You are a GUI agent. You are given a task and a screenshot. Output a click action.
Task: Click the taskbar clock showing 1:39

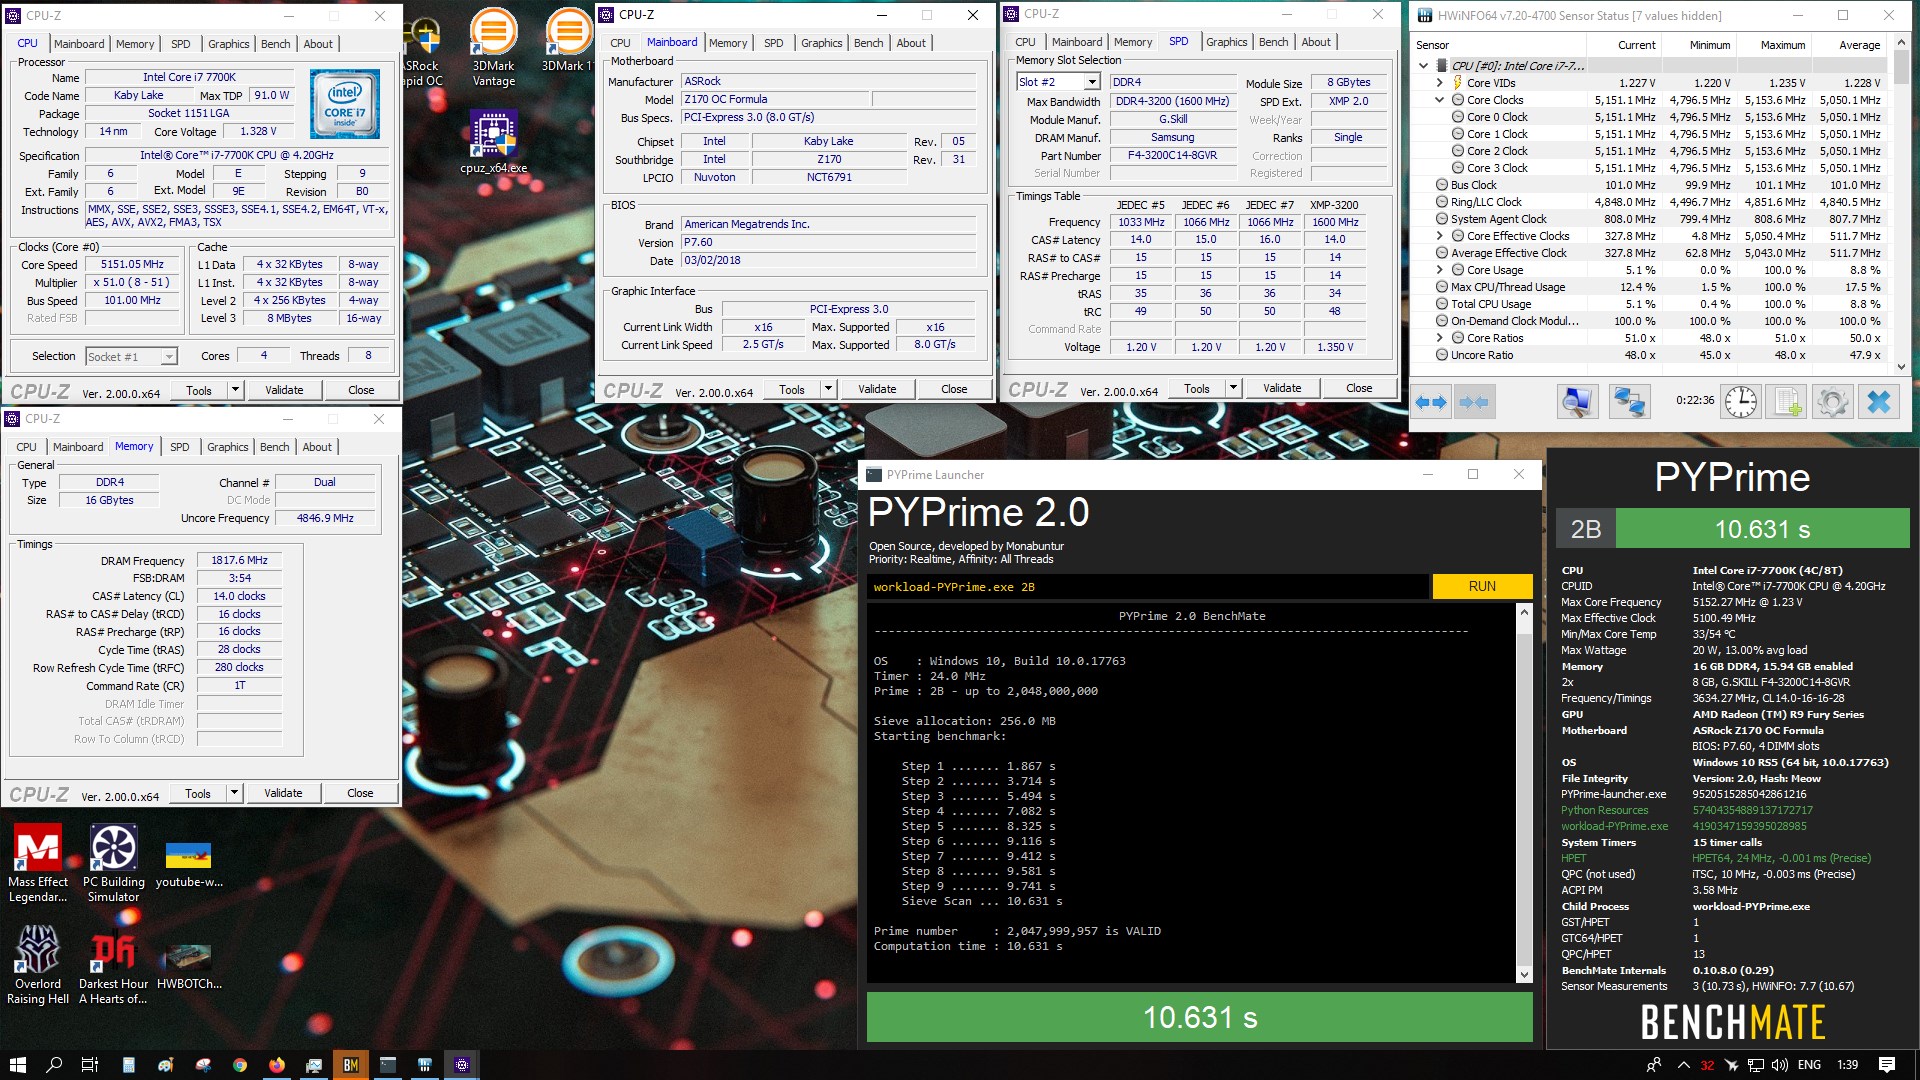click(x=1848, y=1065)
